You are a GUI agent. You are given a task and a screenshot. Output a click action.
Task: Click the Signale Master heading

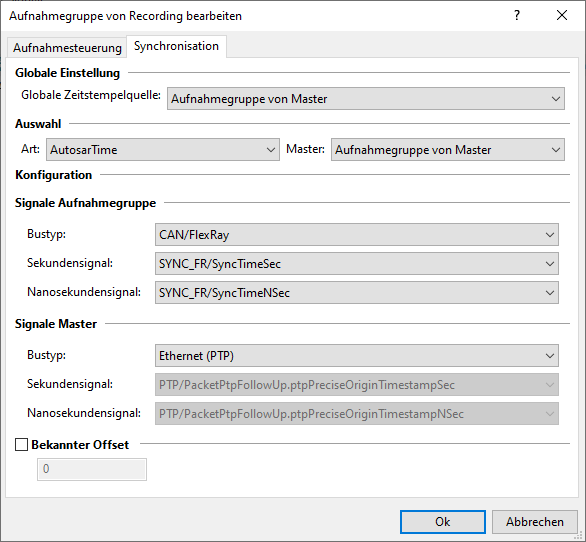[56, 324]
